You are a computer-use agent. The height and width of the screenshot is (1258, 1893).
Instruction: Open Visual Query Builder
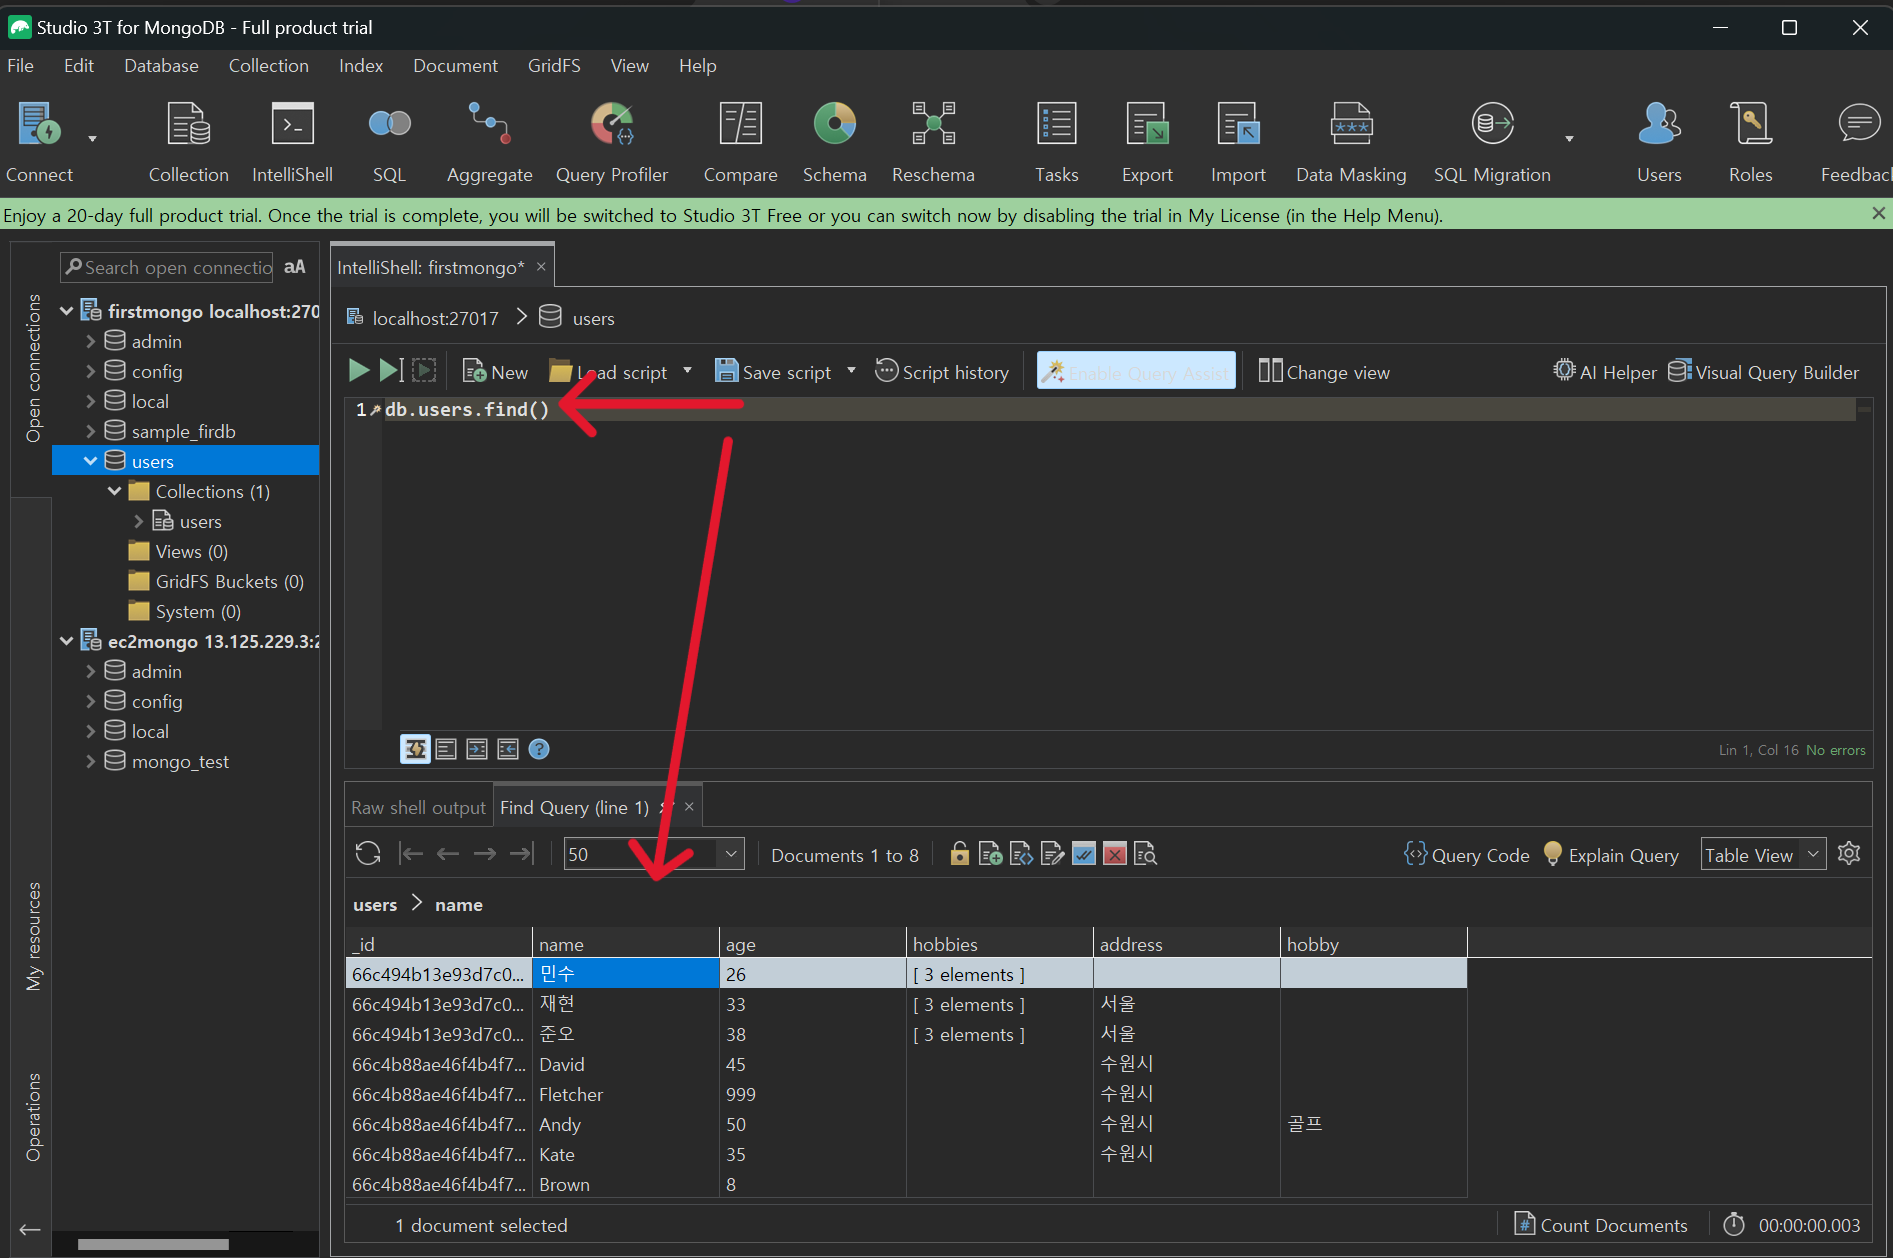click(x=1764, y=372)
